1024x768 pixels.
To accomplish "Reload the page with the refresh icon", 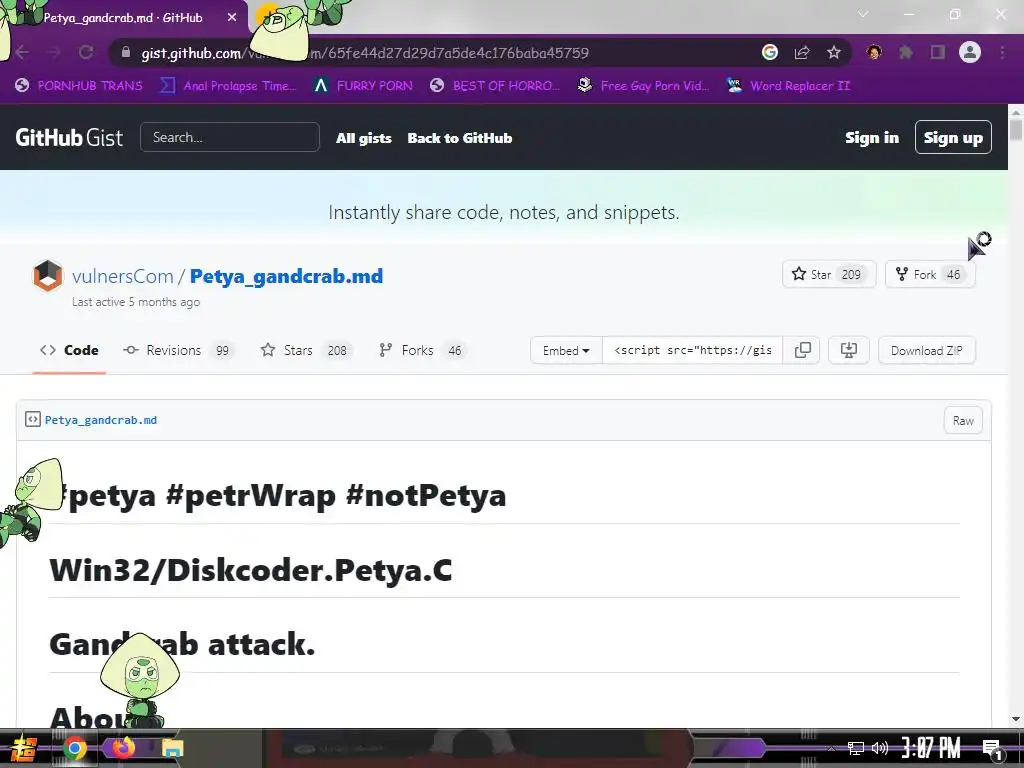I will [86, 52].
